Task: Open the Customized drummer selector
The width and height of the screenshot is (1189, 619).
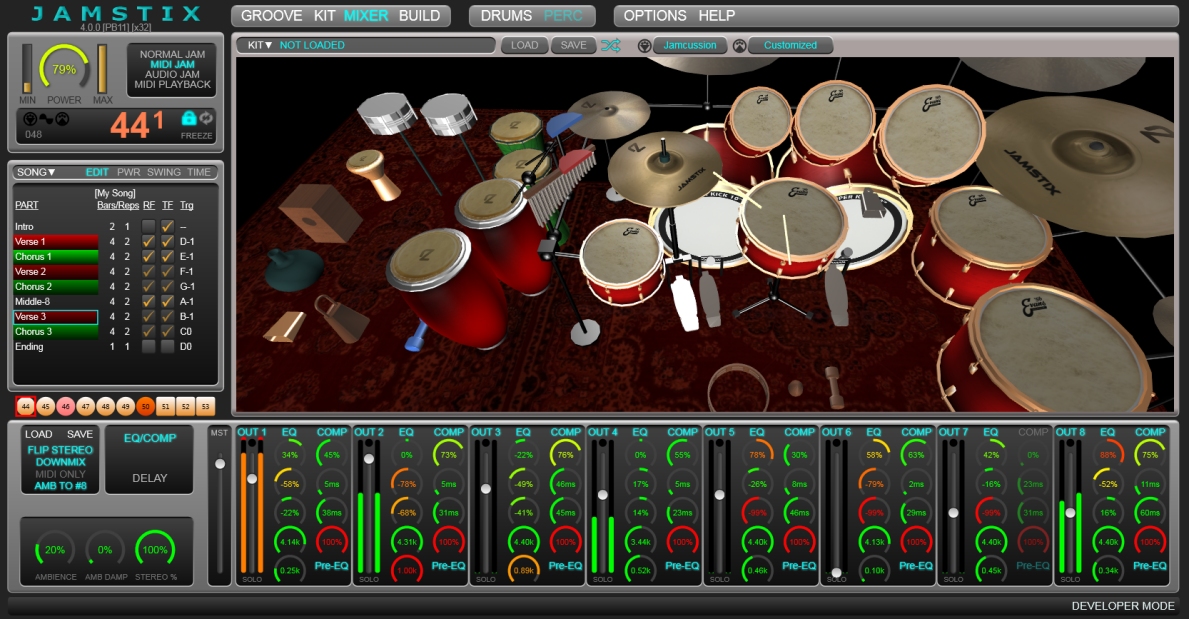Action: pos(790,46)
